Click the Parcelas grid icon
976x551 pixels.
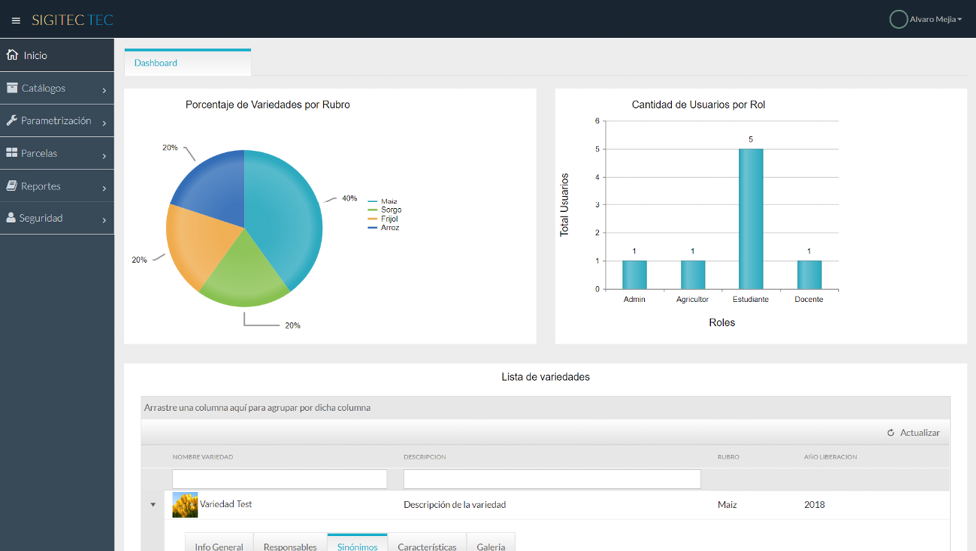12,153
